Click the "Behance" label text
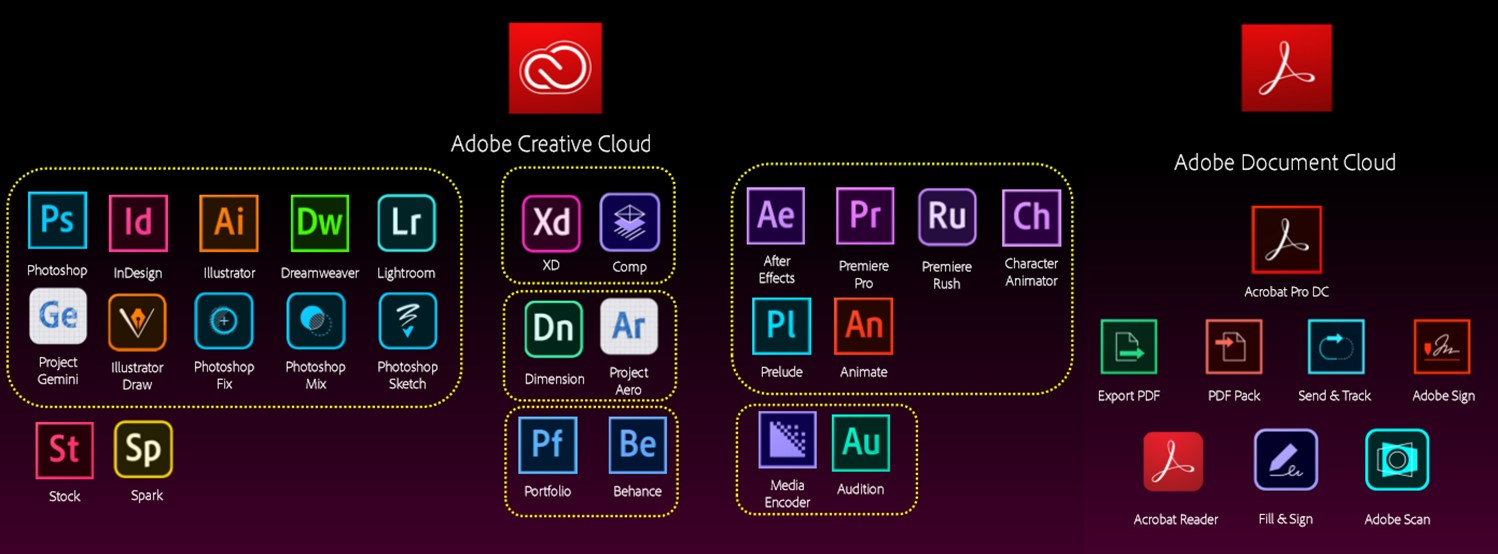The width and height of the screenshot is (1498, 554). pyautogui.click(x=637, y=491)
